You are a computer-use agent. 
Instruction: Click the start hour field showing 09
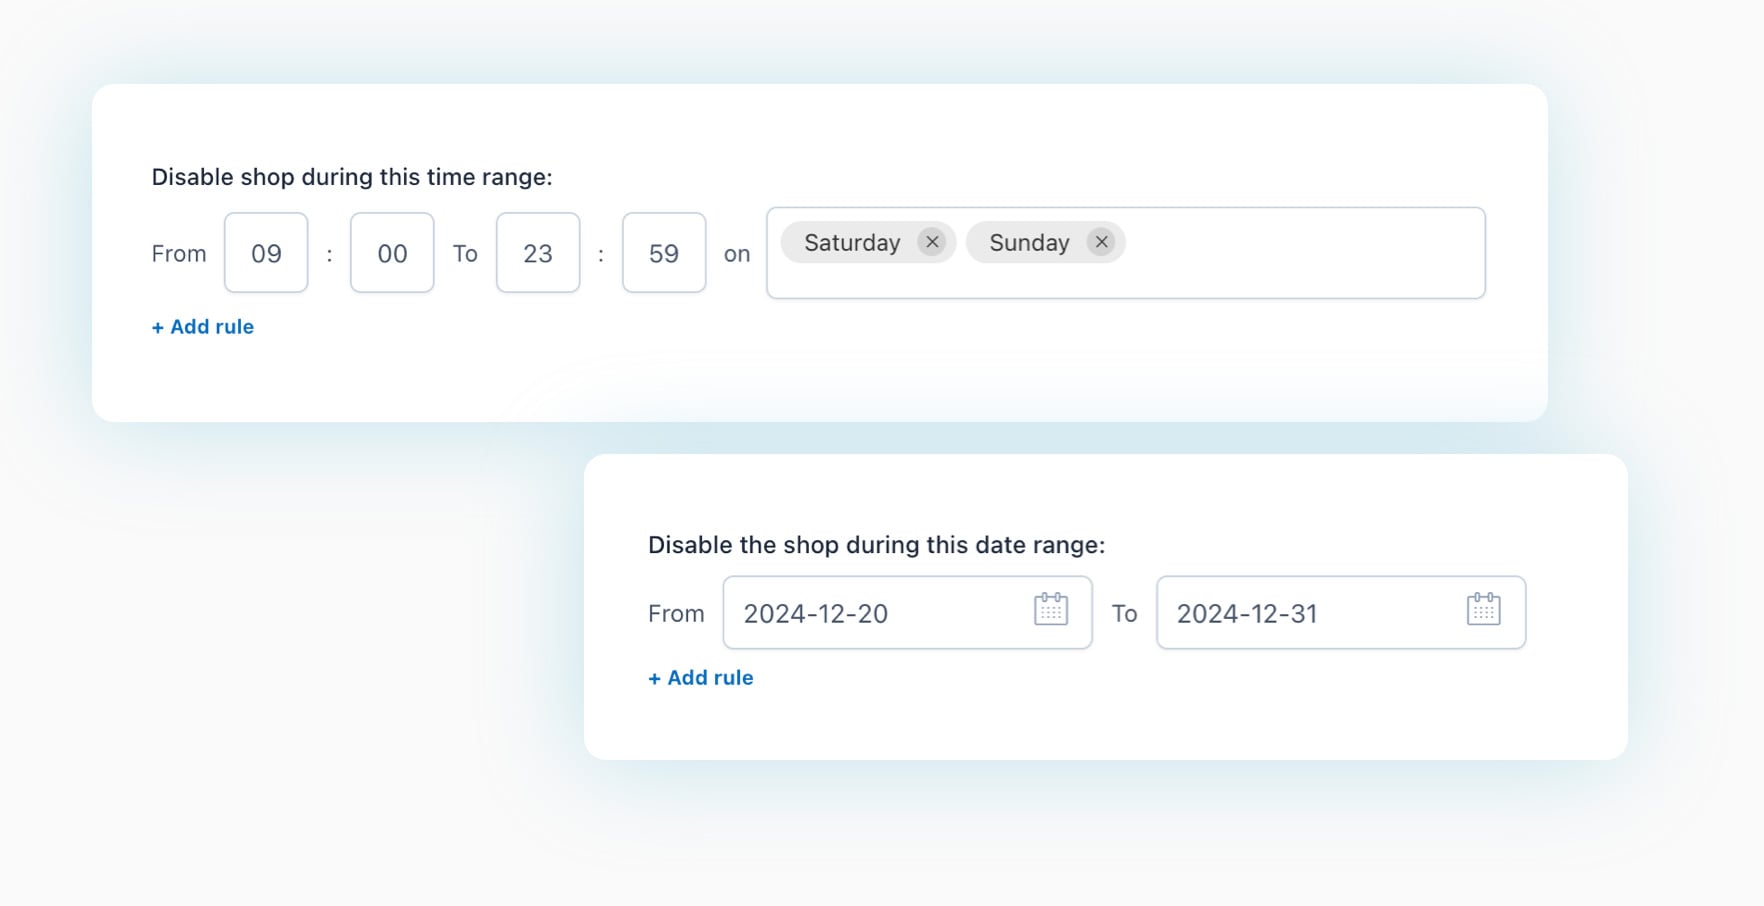coord(266,253)
